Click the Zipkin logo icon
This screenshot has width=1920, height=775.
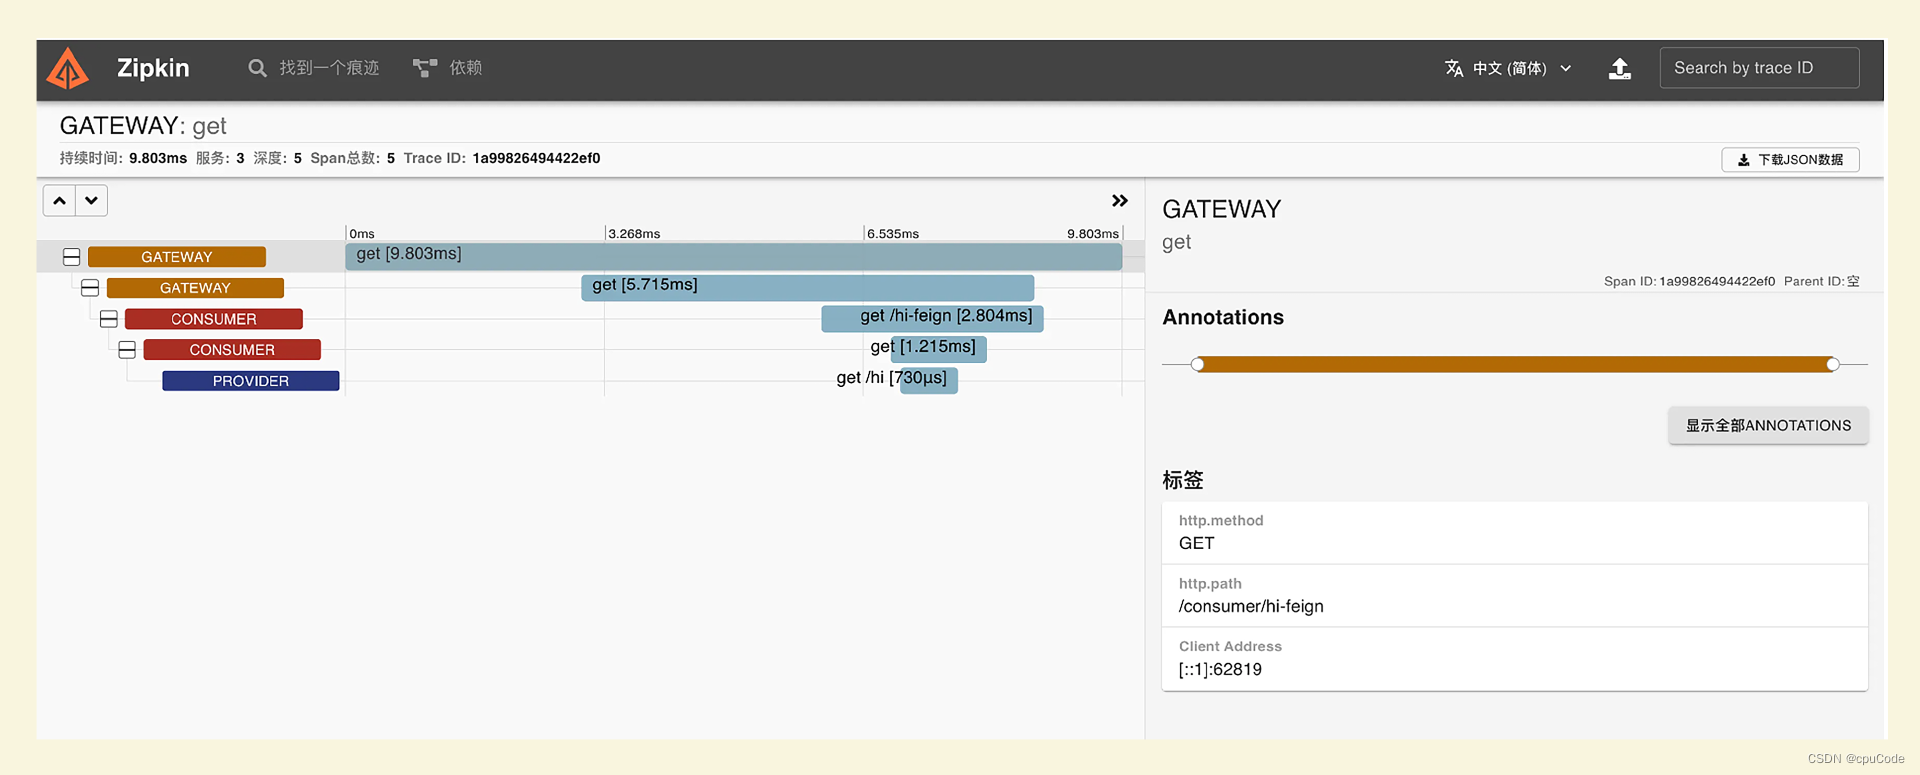68,69
